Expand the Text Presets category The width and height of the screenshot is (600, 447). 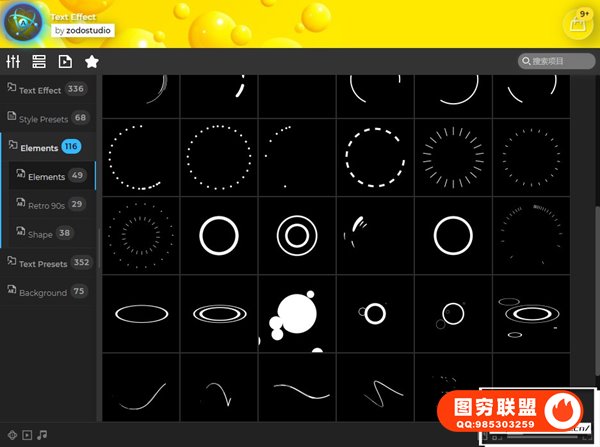(x=48, y=263)
